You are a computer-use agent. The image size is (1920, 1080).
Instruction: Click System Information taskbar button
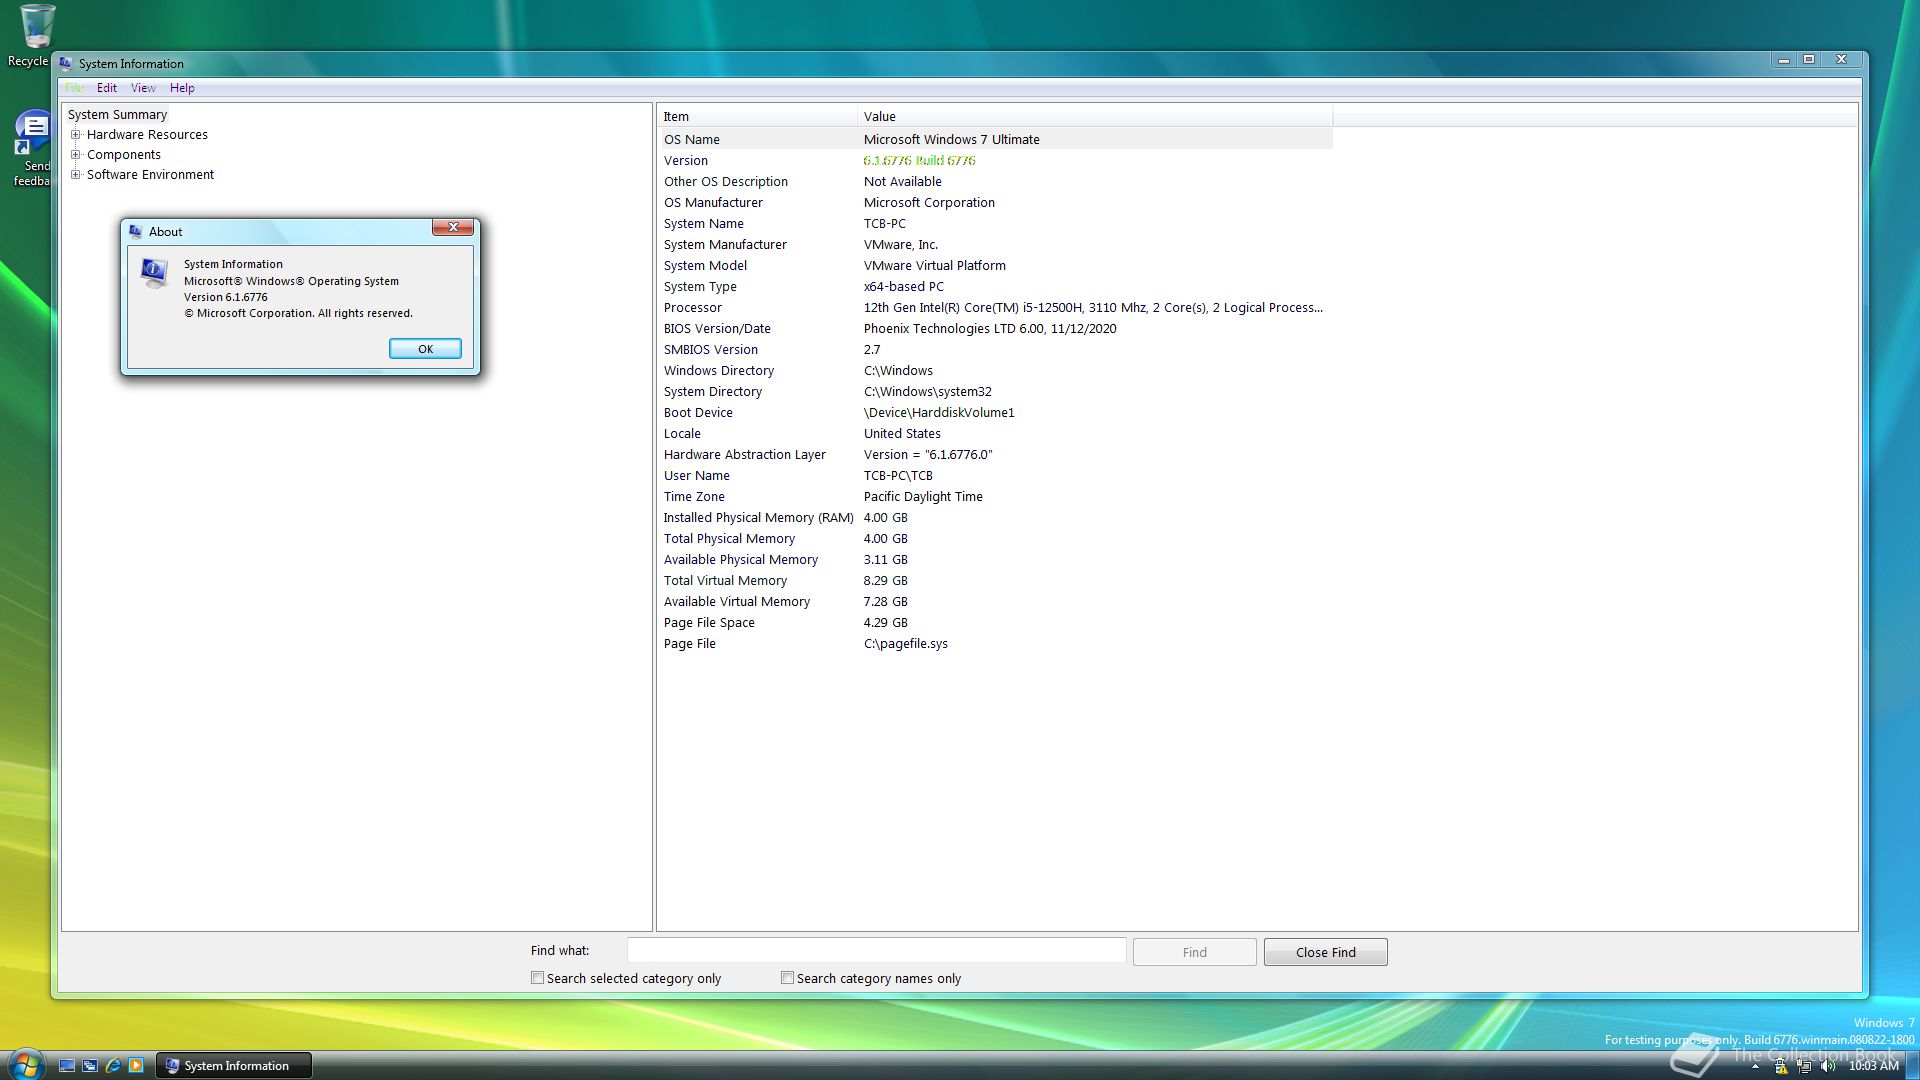233,1066
